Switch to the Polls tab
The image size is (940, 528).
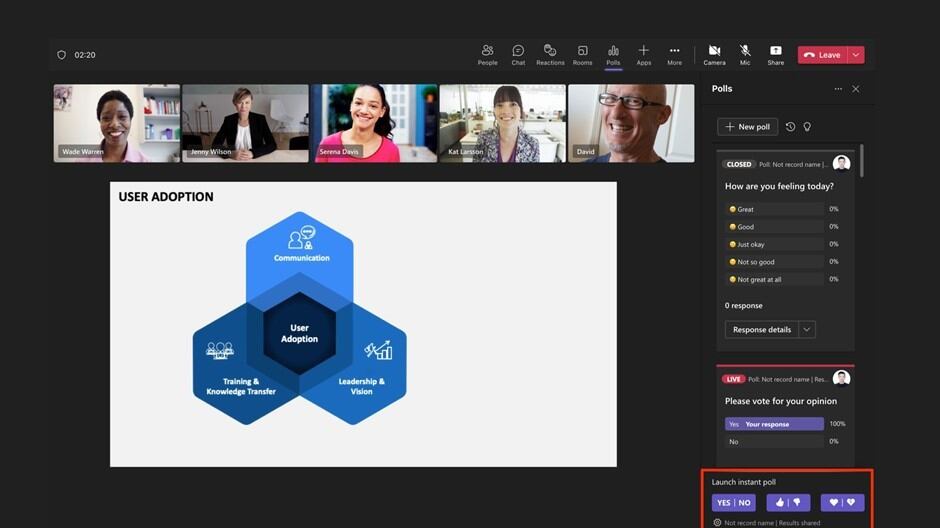613,55
